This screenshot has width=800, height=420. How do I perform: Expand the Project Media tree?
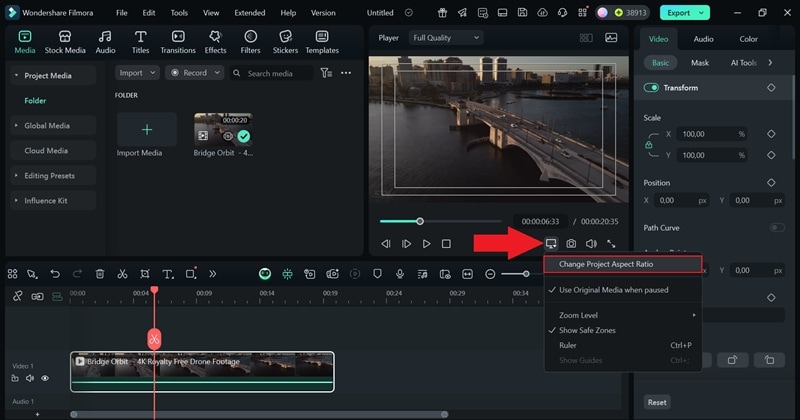(16, 76)
